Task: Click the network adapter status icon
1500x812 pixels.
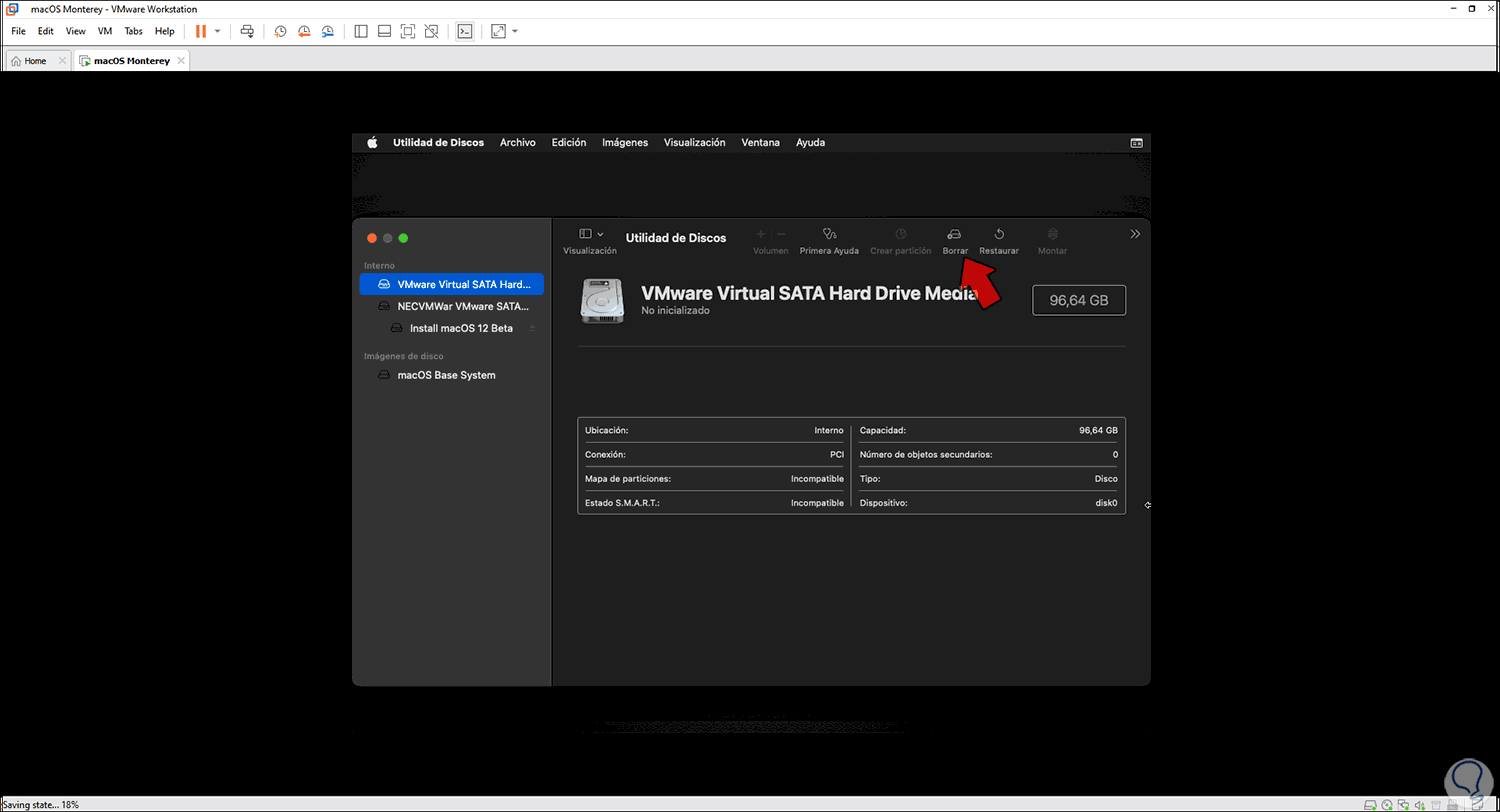Action: click(x=1405, y=804)
